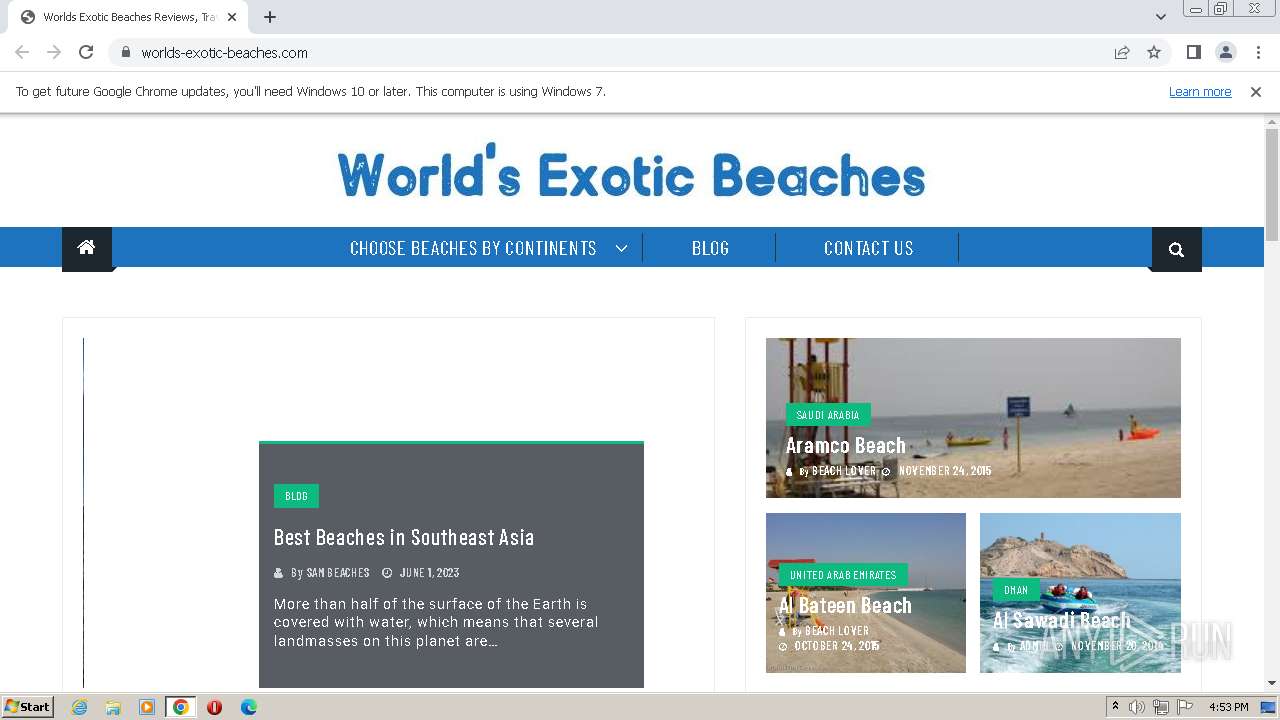This screenshot has width=1280, height=720.
Task: Bookmark this page with the star
Action: coord(1154,52)
